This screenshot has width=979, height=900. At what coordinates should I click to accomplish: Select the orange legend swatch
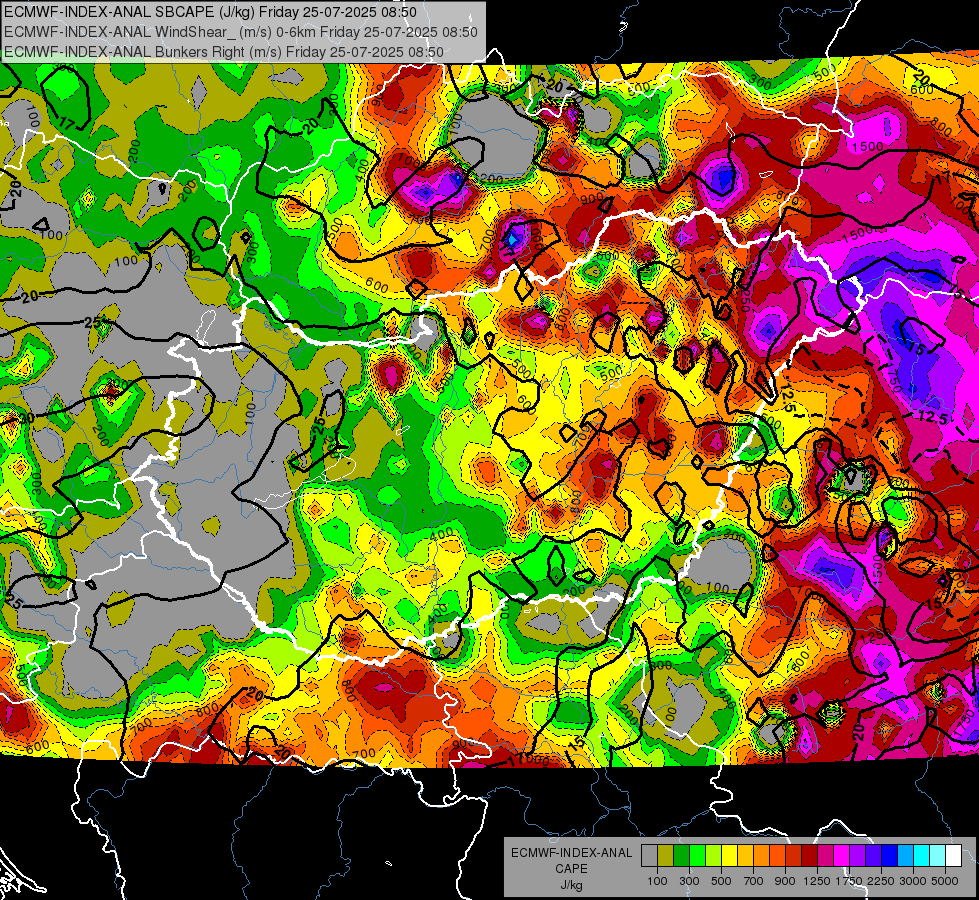coord(761,855)
